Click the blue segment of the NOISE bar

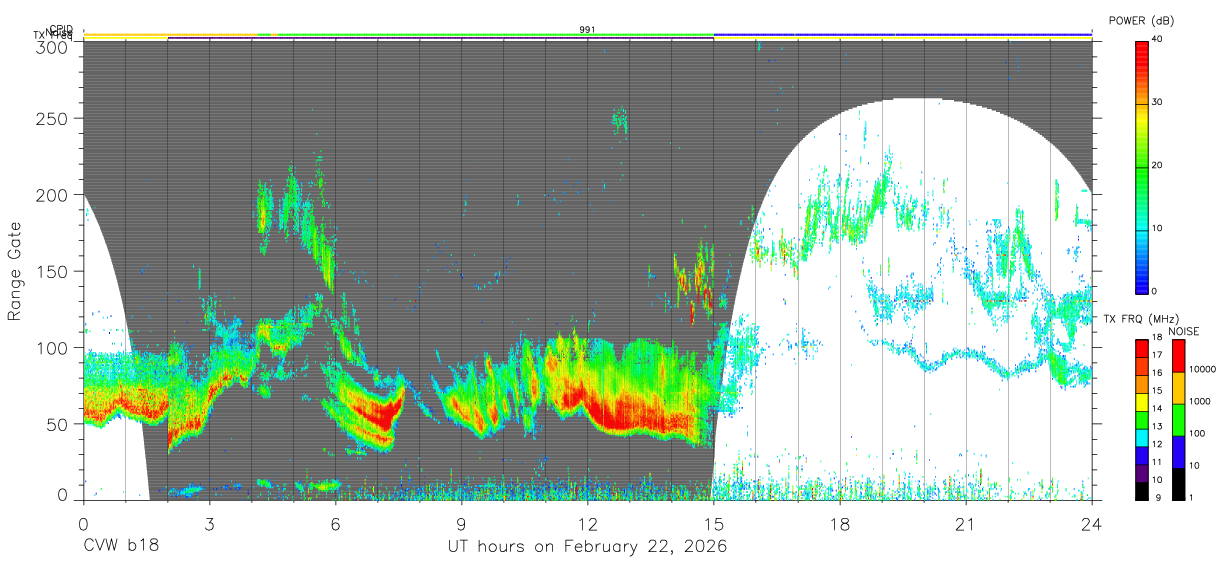pyautogui.click(x=1178, y=452)
